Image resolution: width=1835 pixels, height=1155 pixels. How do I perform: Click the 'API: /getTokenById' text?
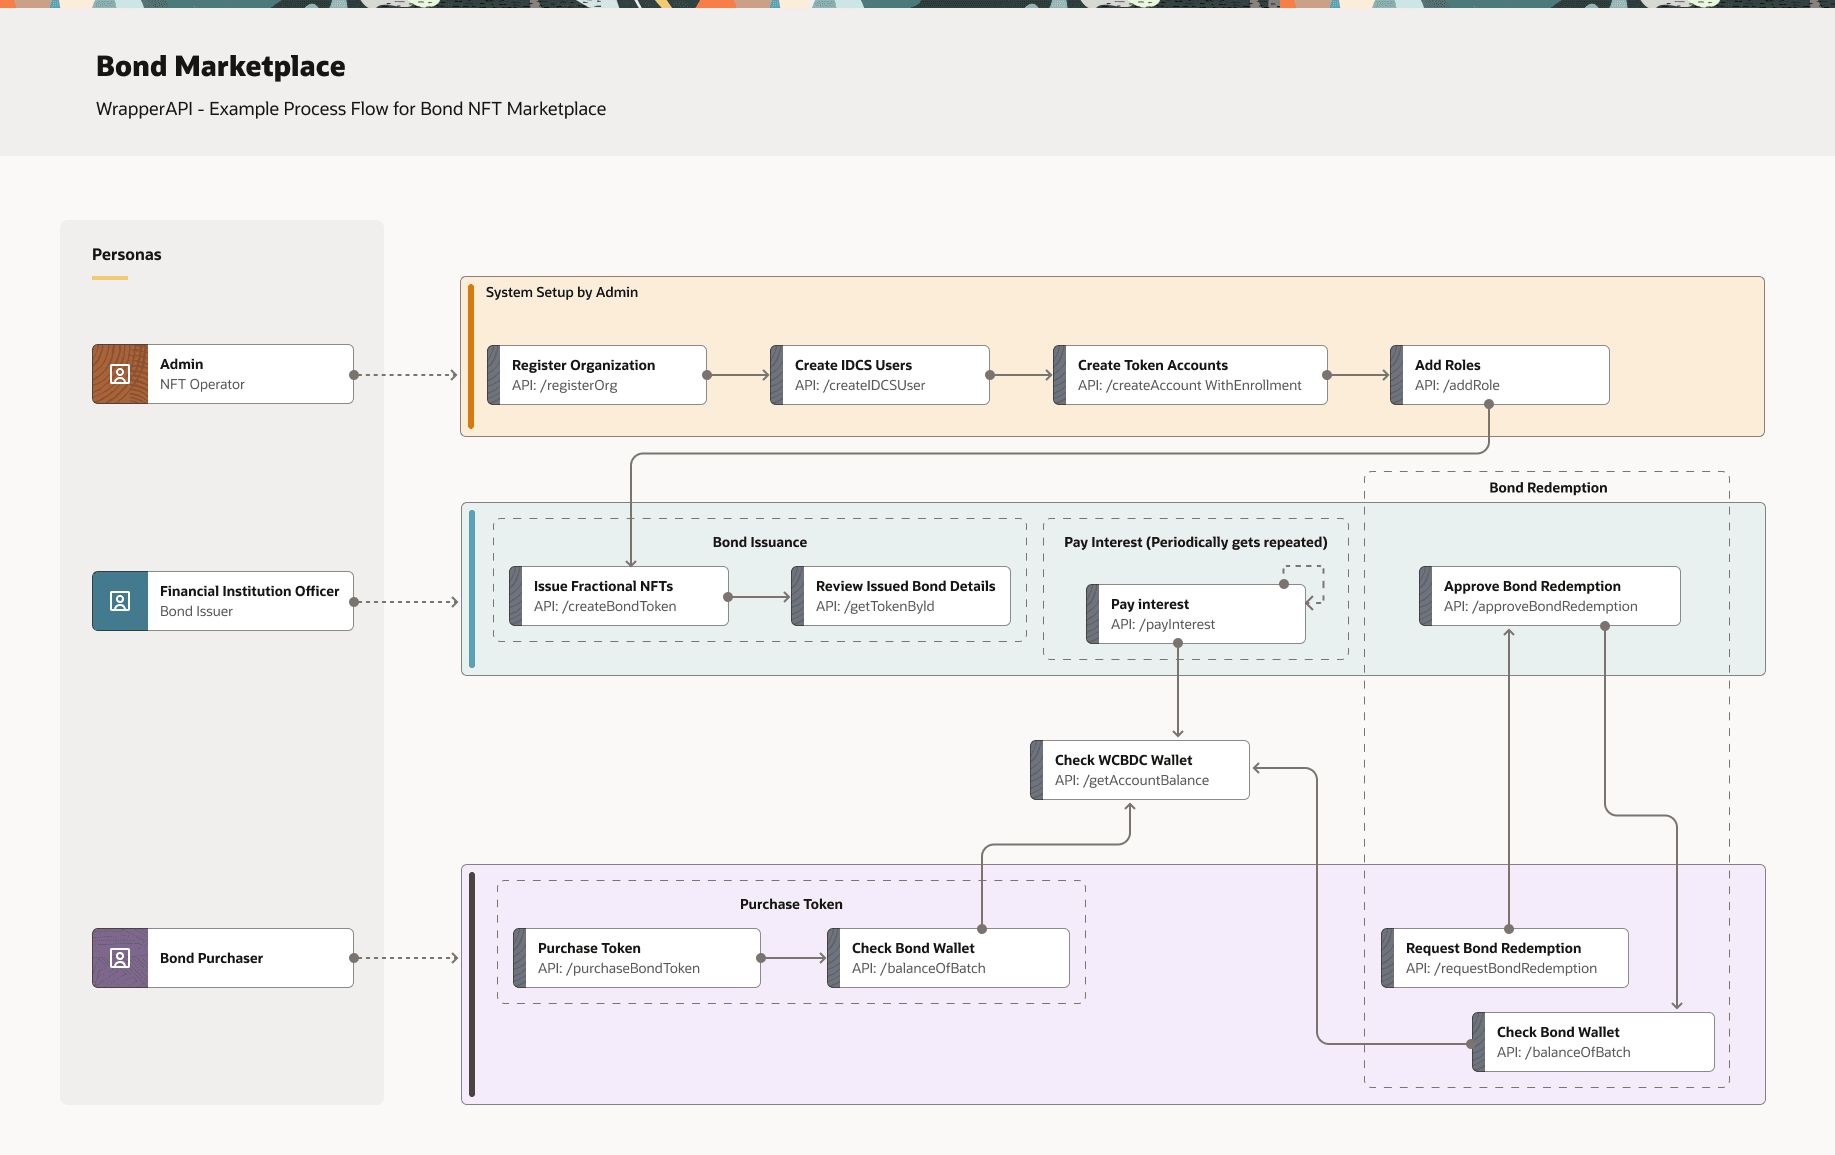[x=875, y=606]
